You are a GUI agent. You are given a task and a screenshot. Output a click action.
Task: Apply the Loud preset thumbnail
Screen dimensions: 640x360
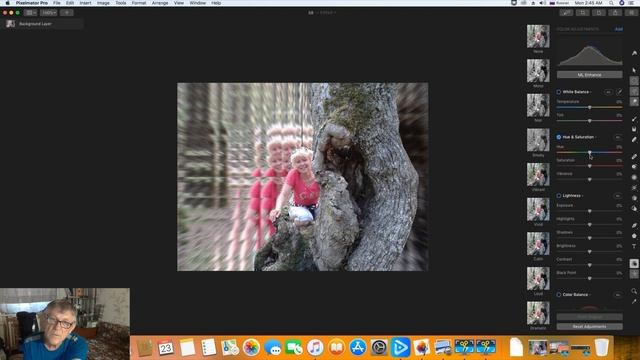538,278
